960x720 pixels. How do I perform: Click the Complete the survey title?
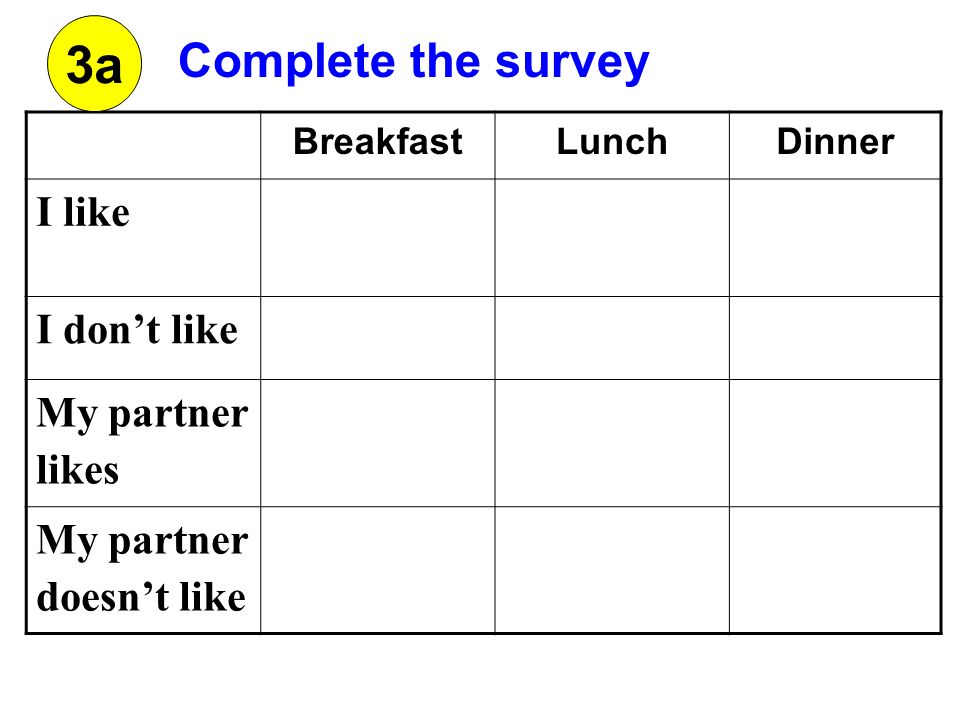(x=413, y=62)
